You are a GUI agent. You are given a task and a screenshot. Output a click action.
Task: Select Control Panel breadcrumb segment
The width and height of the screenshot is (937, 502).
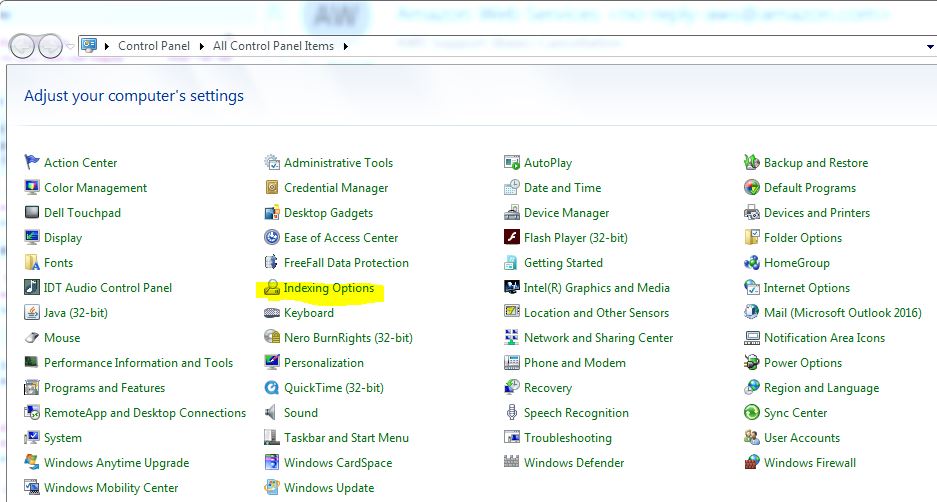tap(154, 46)
